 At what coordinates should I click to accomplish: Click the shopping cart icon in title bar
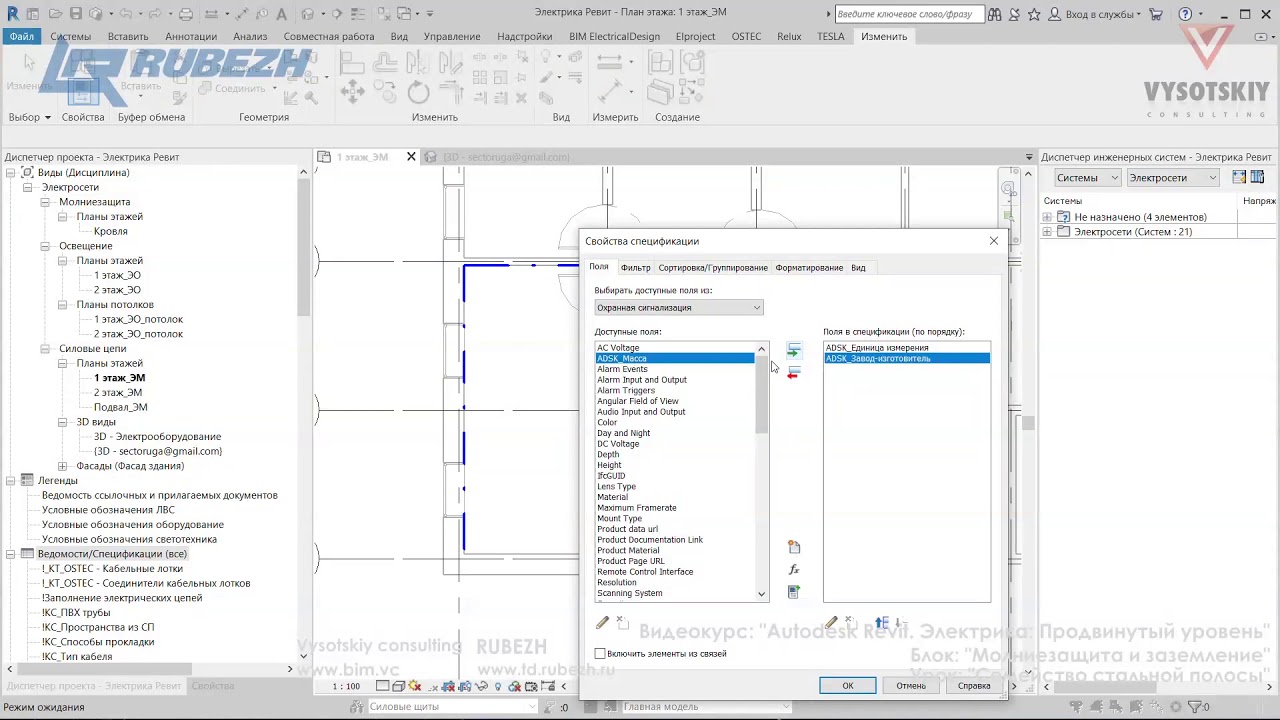click(x=1156, y=14)
